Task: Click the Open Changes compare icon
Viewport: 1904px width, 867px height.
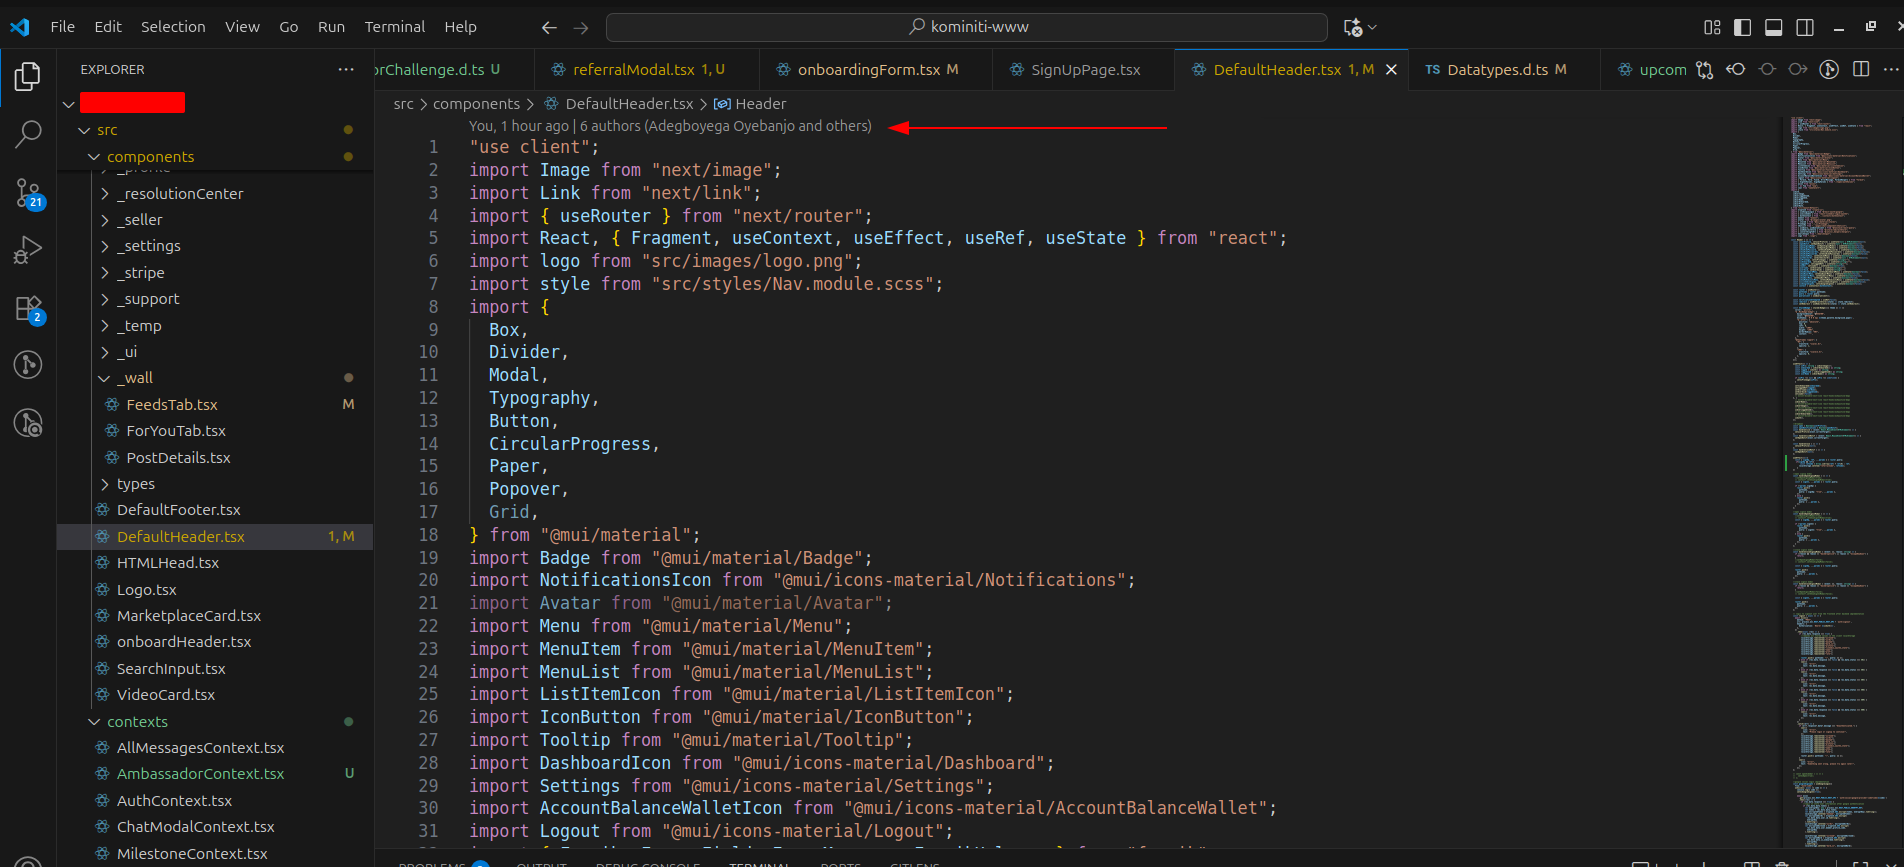Action: coord(1704,69)
